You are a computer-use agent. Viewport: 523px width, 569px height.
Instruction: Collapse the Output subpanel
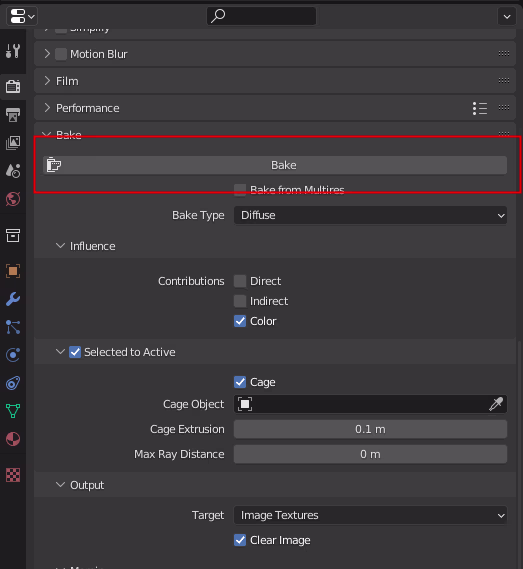[60, 485]
